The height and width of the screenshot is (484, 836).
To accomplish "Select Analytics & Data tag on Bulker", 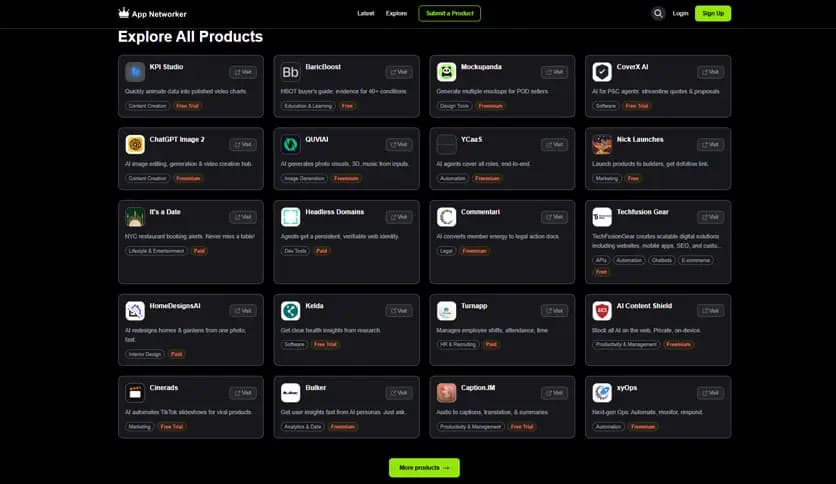I will pyautogui.click(x=303, y=426).
